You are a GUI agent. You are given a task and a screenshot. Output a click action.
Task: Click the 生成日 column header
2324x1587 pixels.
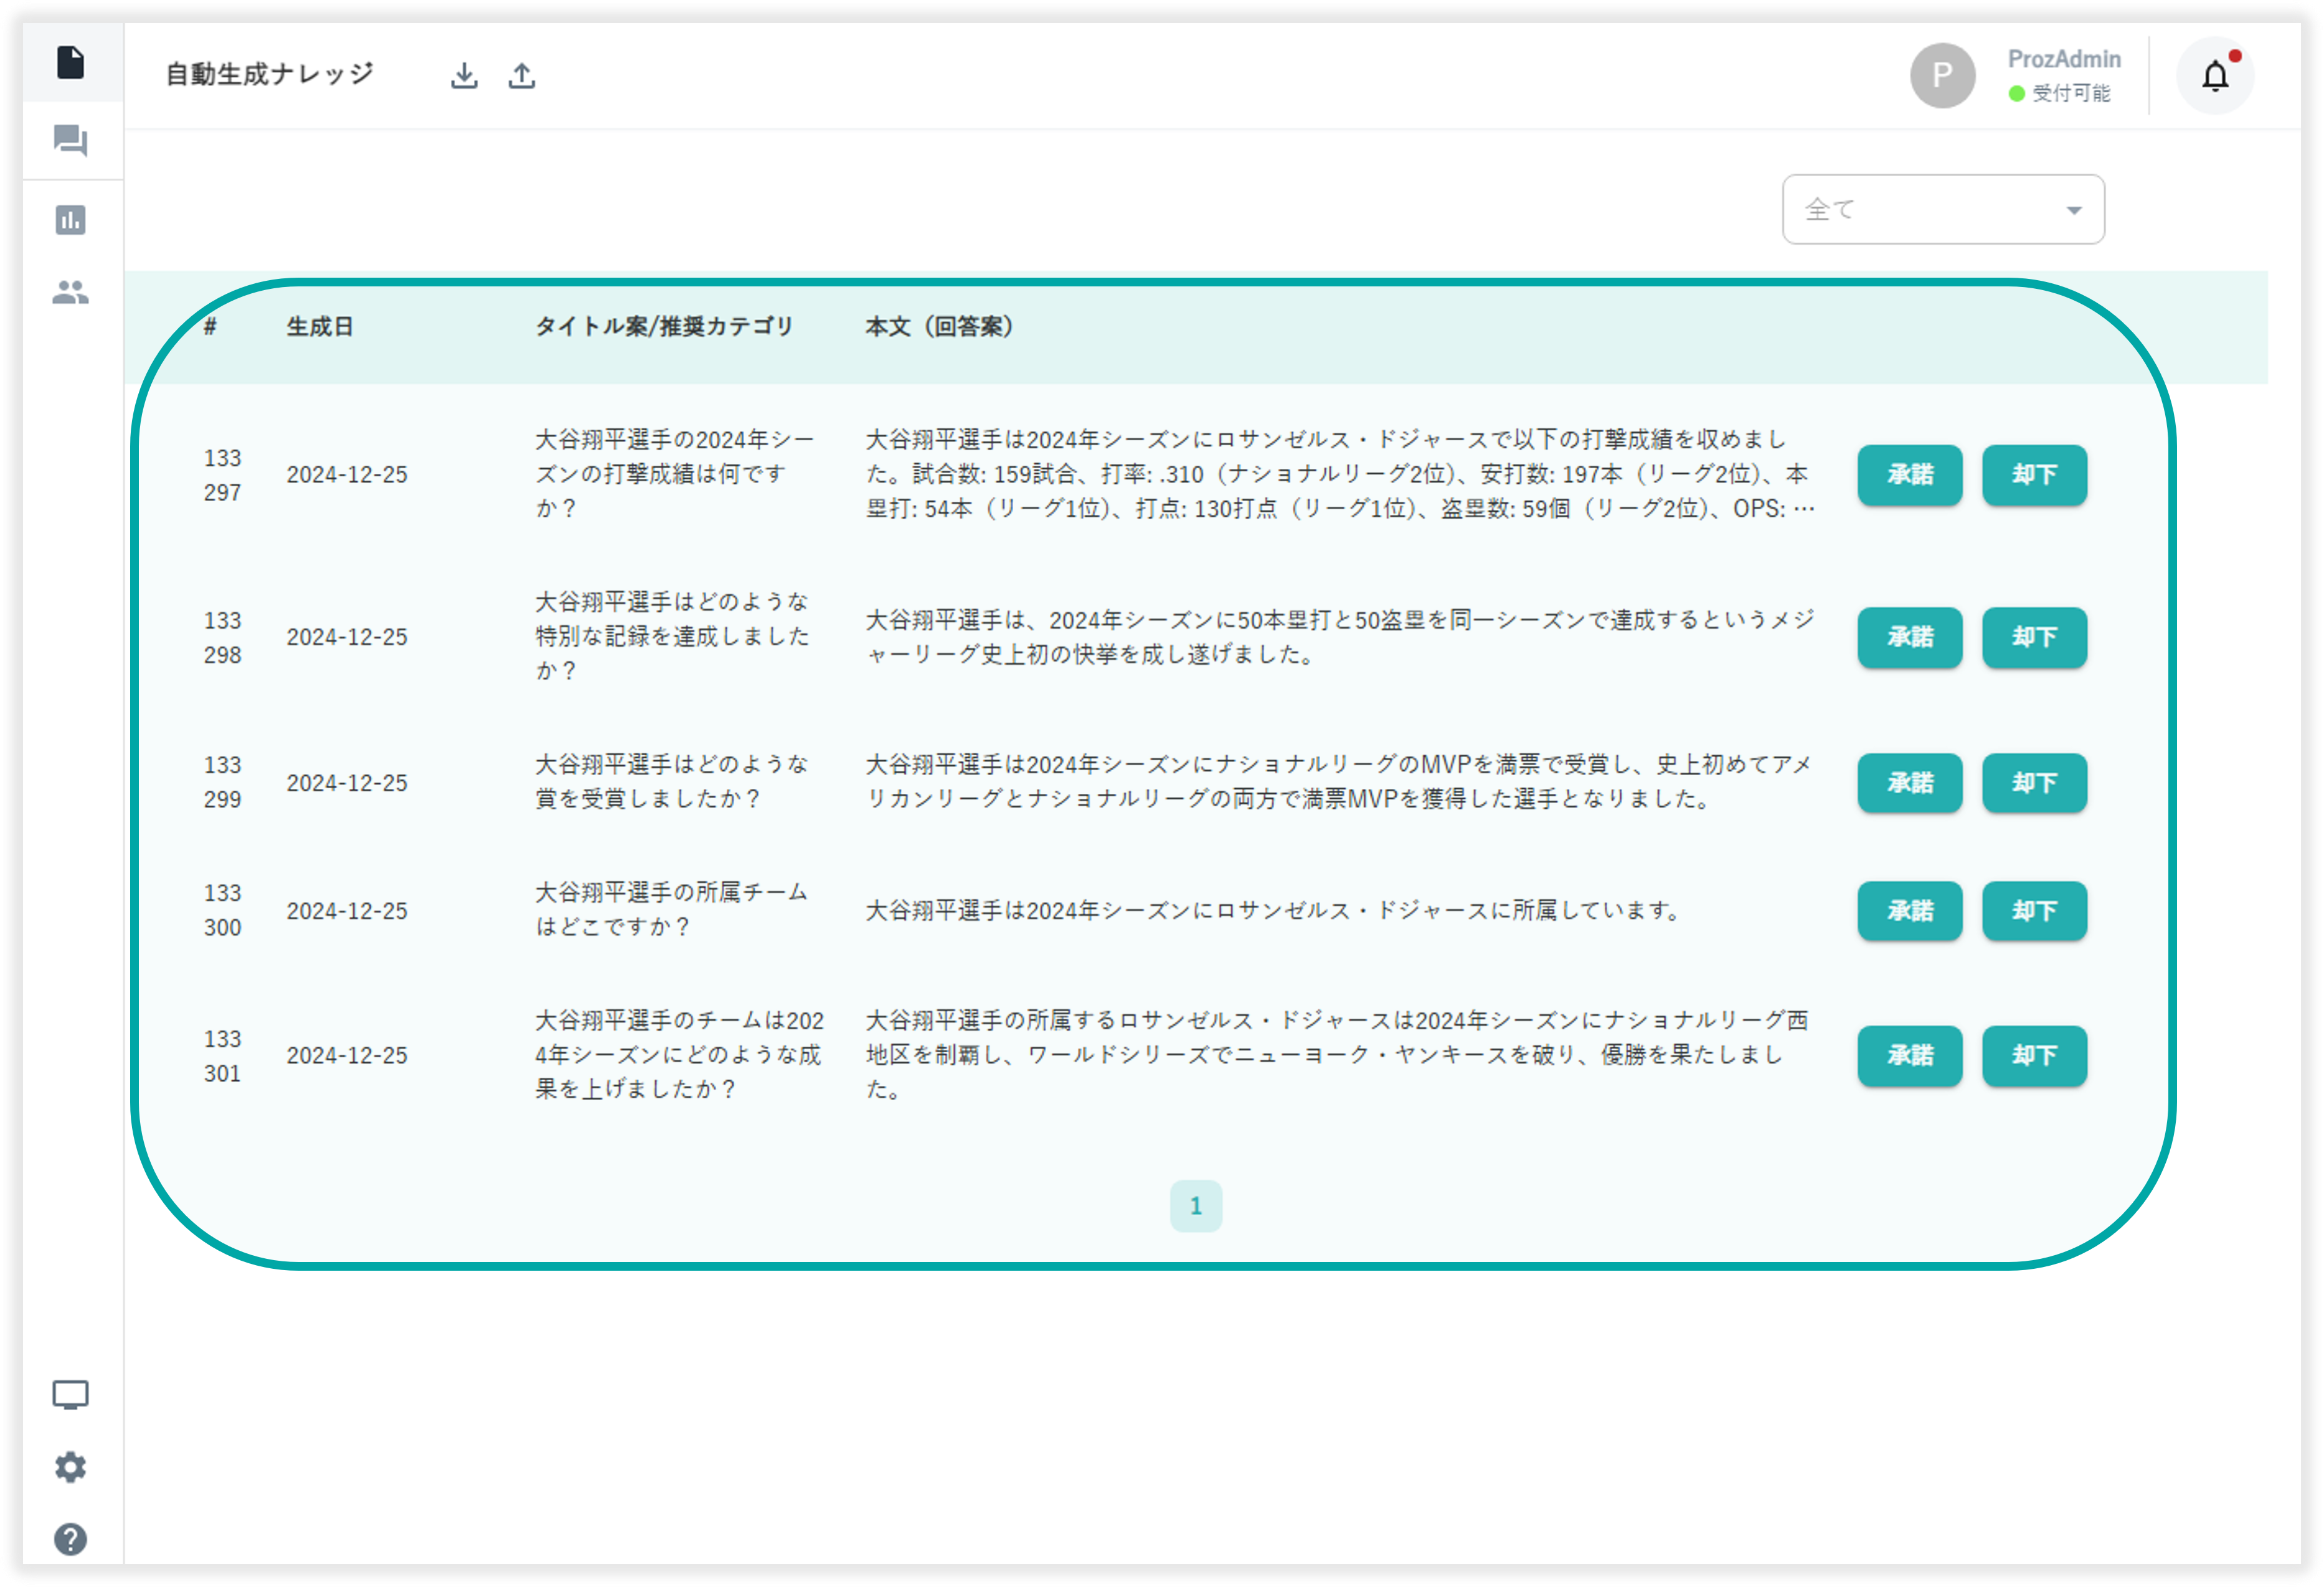pyautogui.click(x=320, y=327)
